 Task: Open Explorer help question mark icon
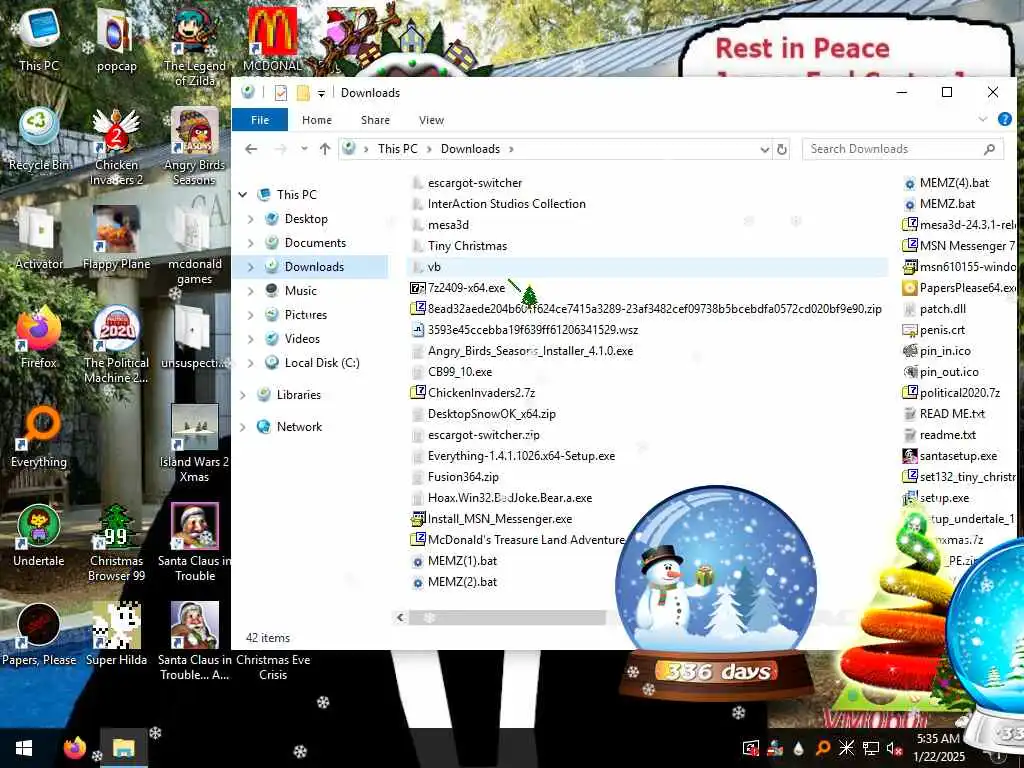[x=1004, y=120]
